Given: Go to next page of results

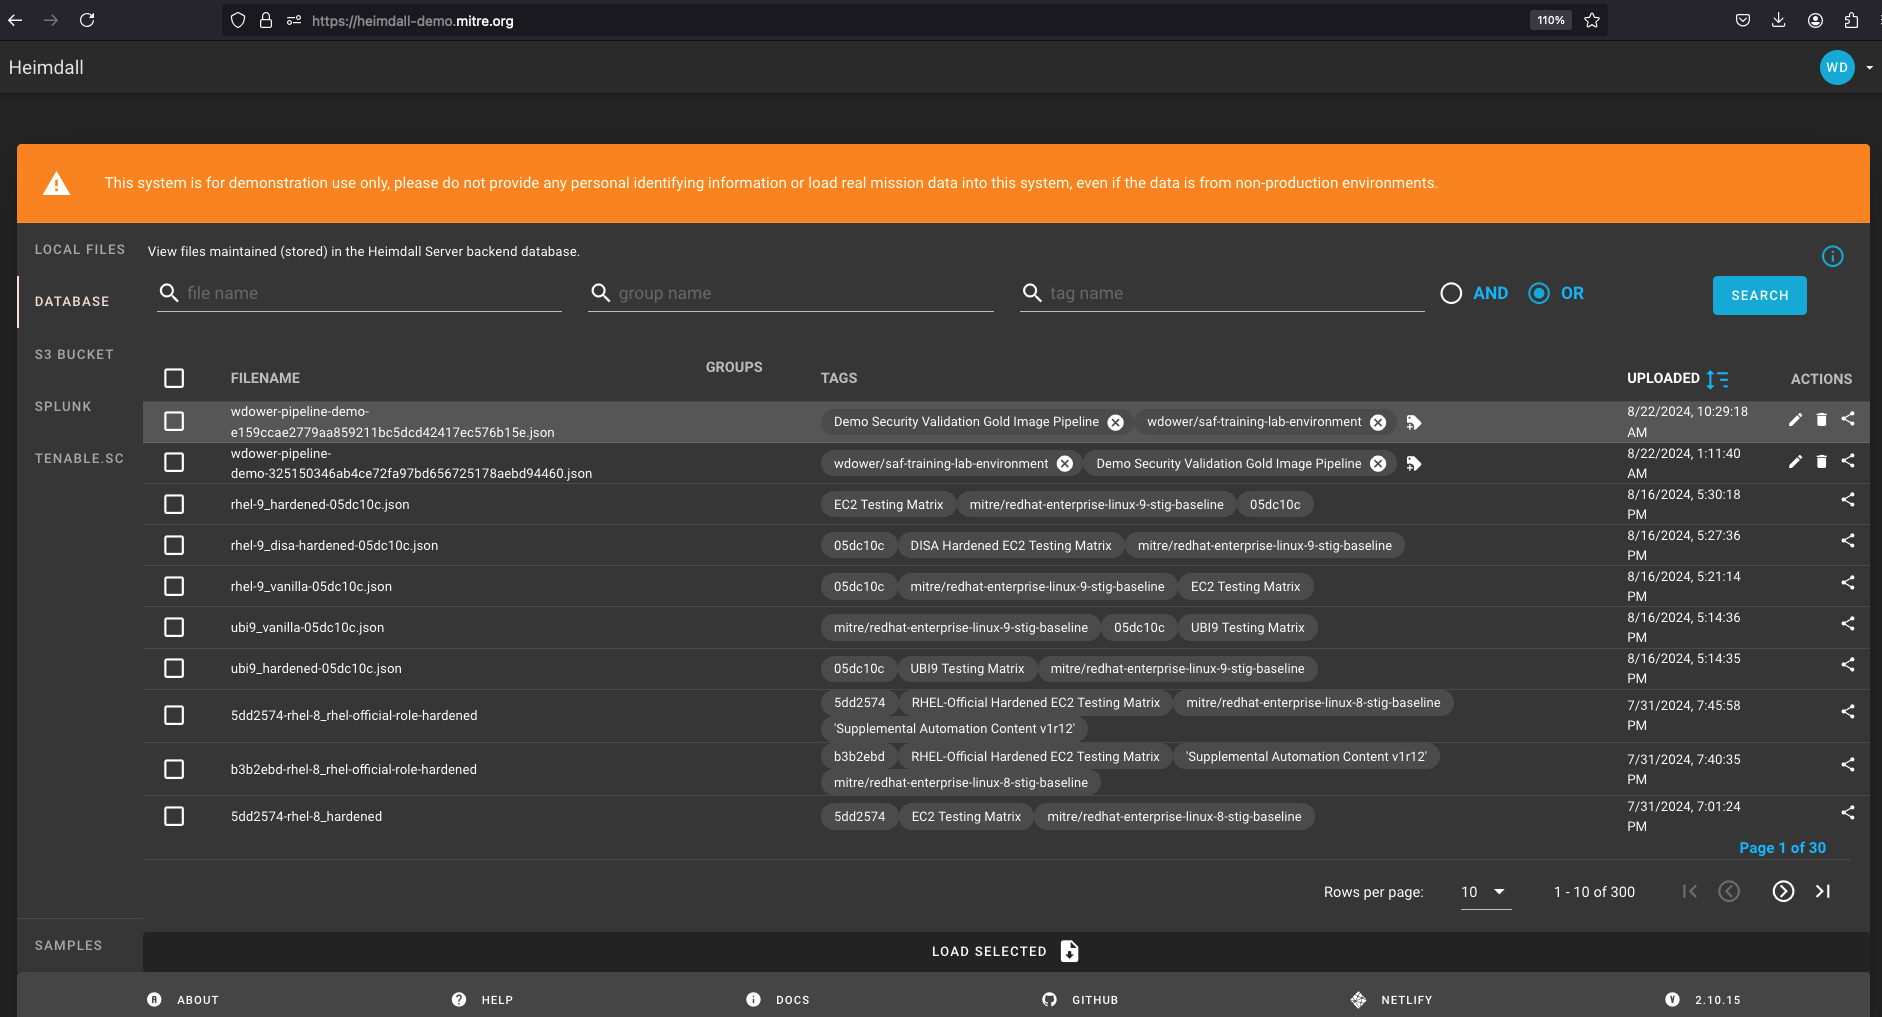Looking at the screenshot, I should point(1783,891).
